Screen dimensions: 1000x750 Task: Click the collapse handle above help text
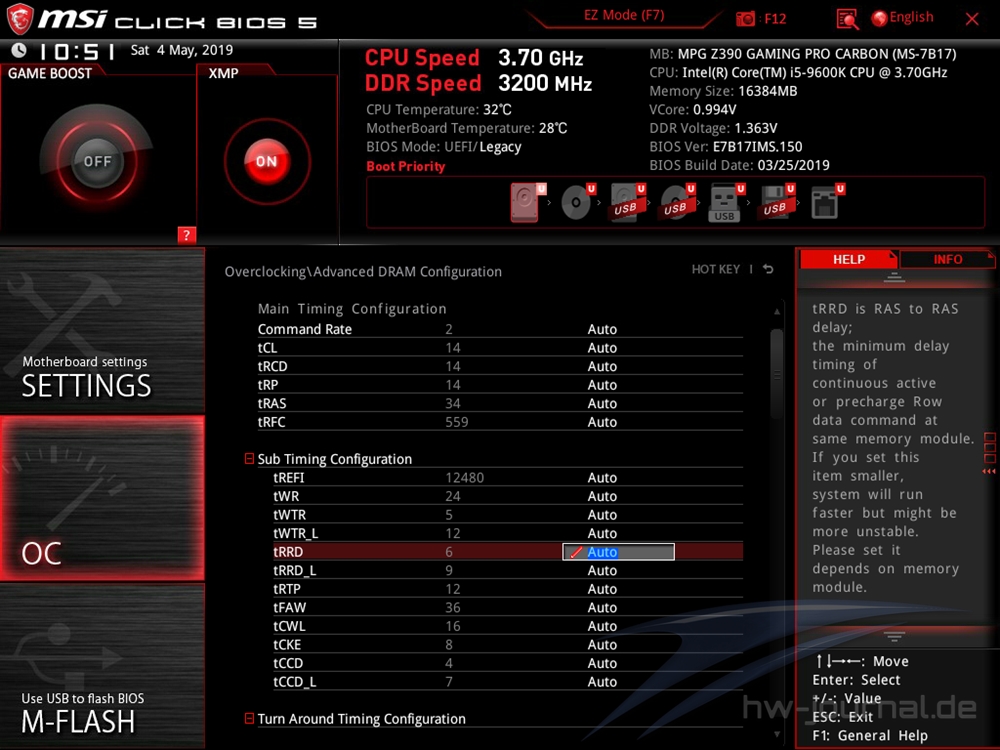click(x=894, y=277)
